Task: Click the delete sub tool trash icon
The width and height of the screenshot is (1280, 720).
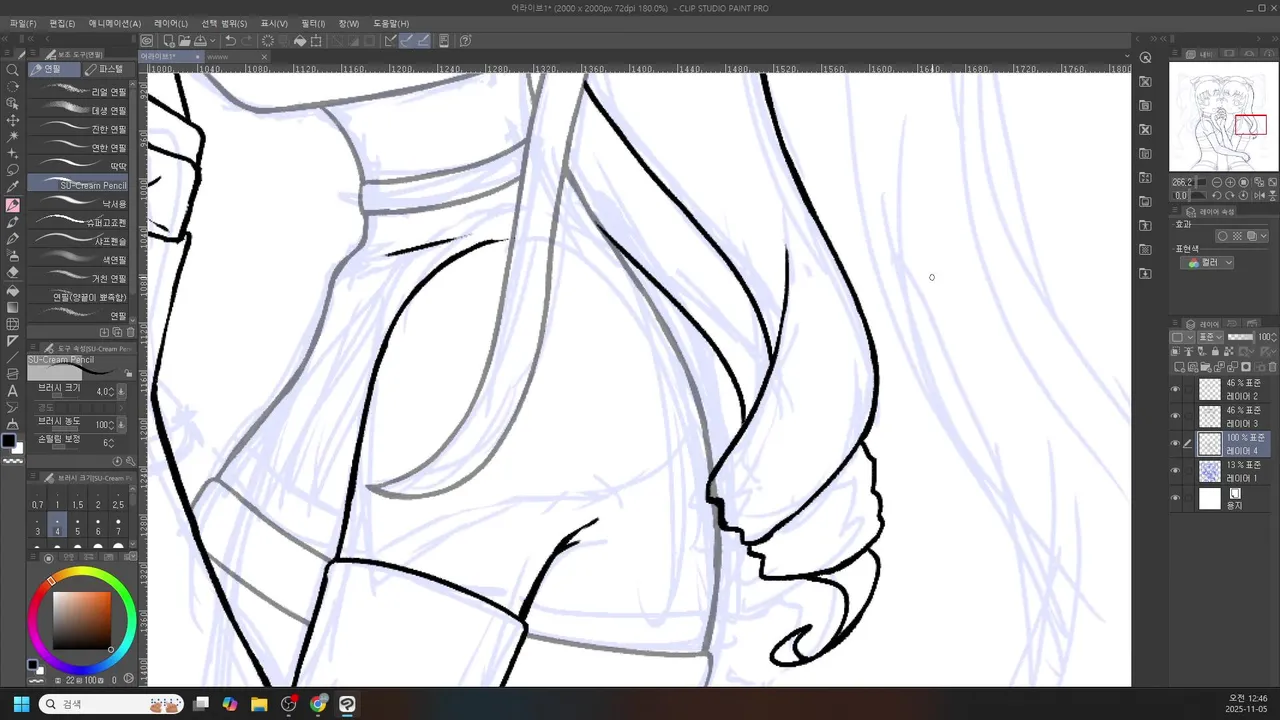Action: 130,332
